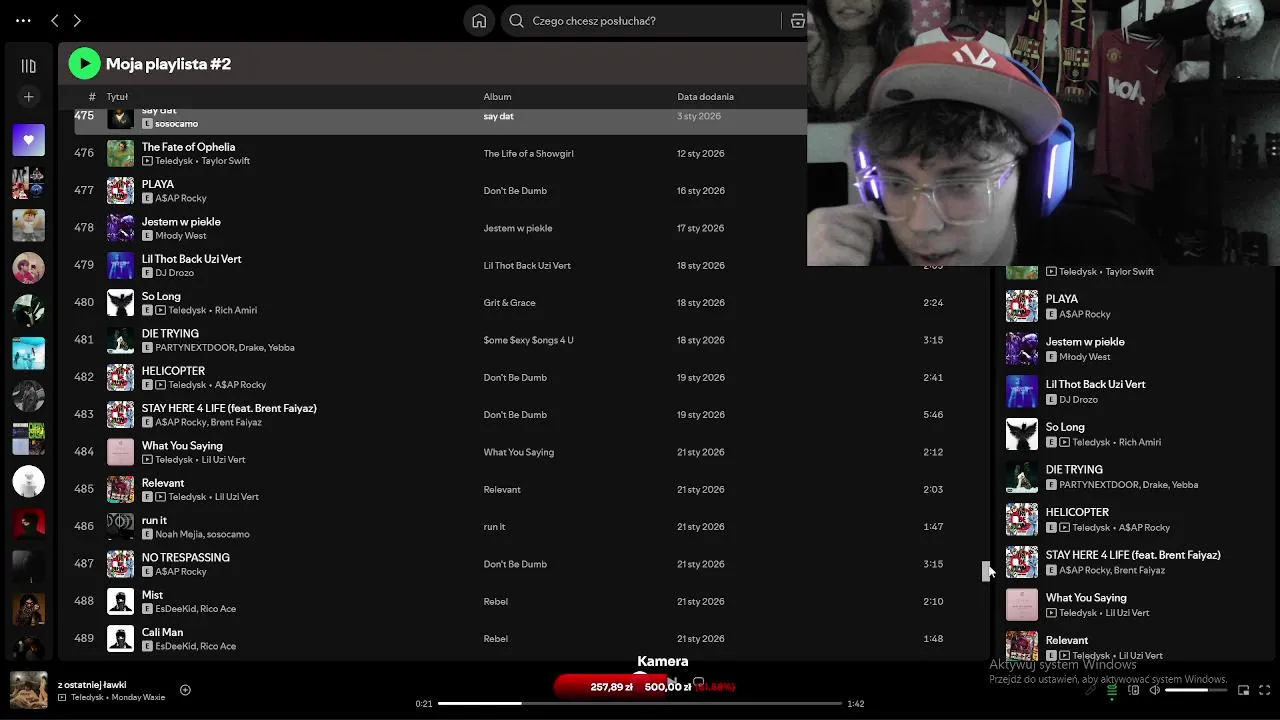Open Liked Songs heart tile in the sidebar
The width and height of the screenshot is (1280, 720).
pyautogui.click(x=28, y=141)
